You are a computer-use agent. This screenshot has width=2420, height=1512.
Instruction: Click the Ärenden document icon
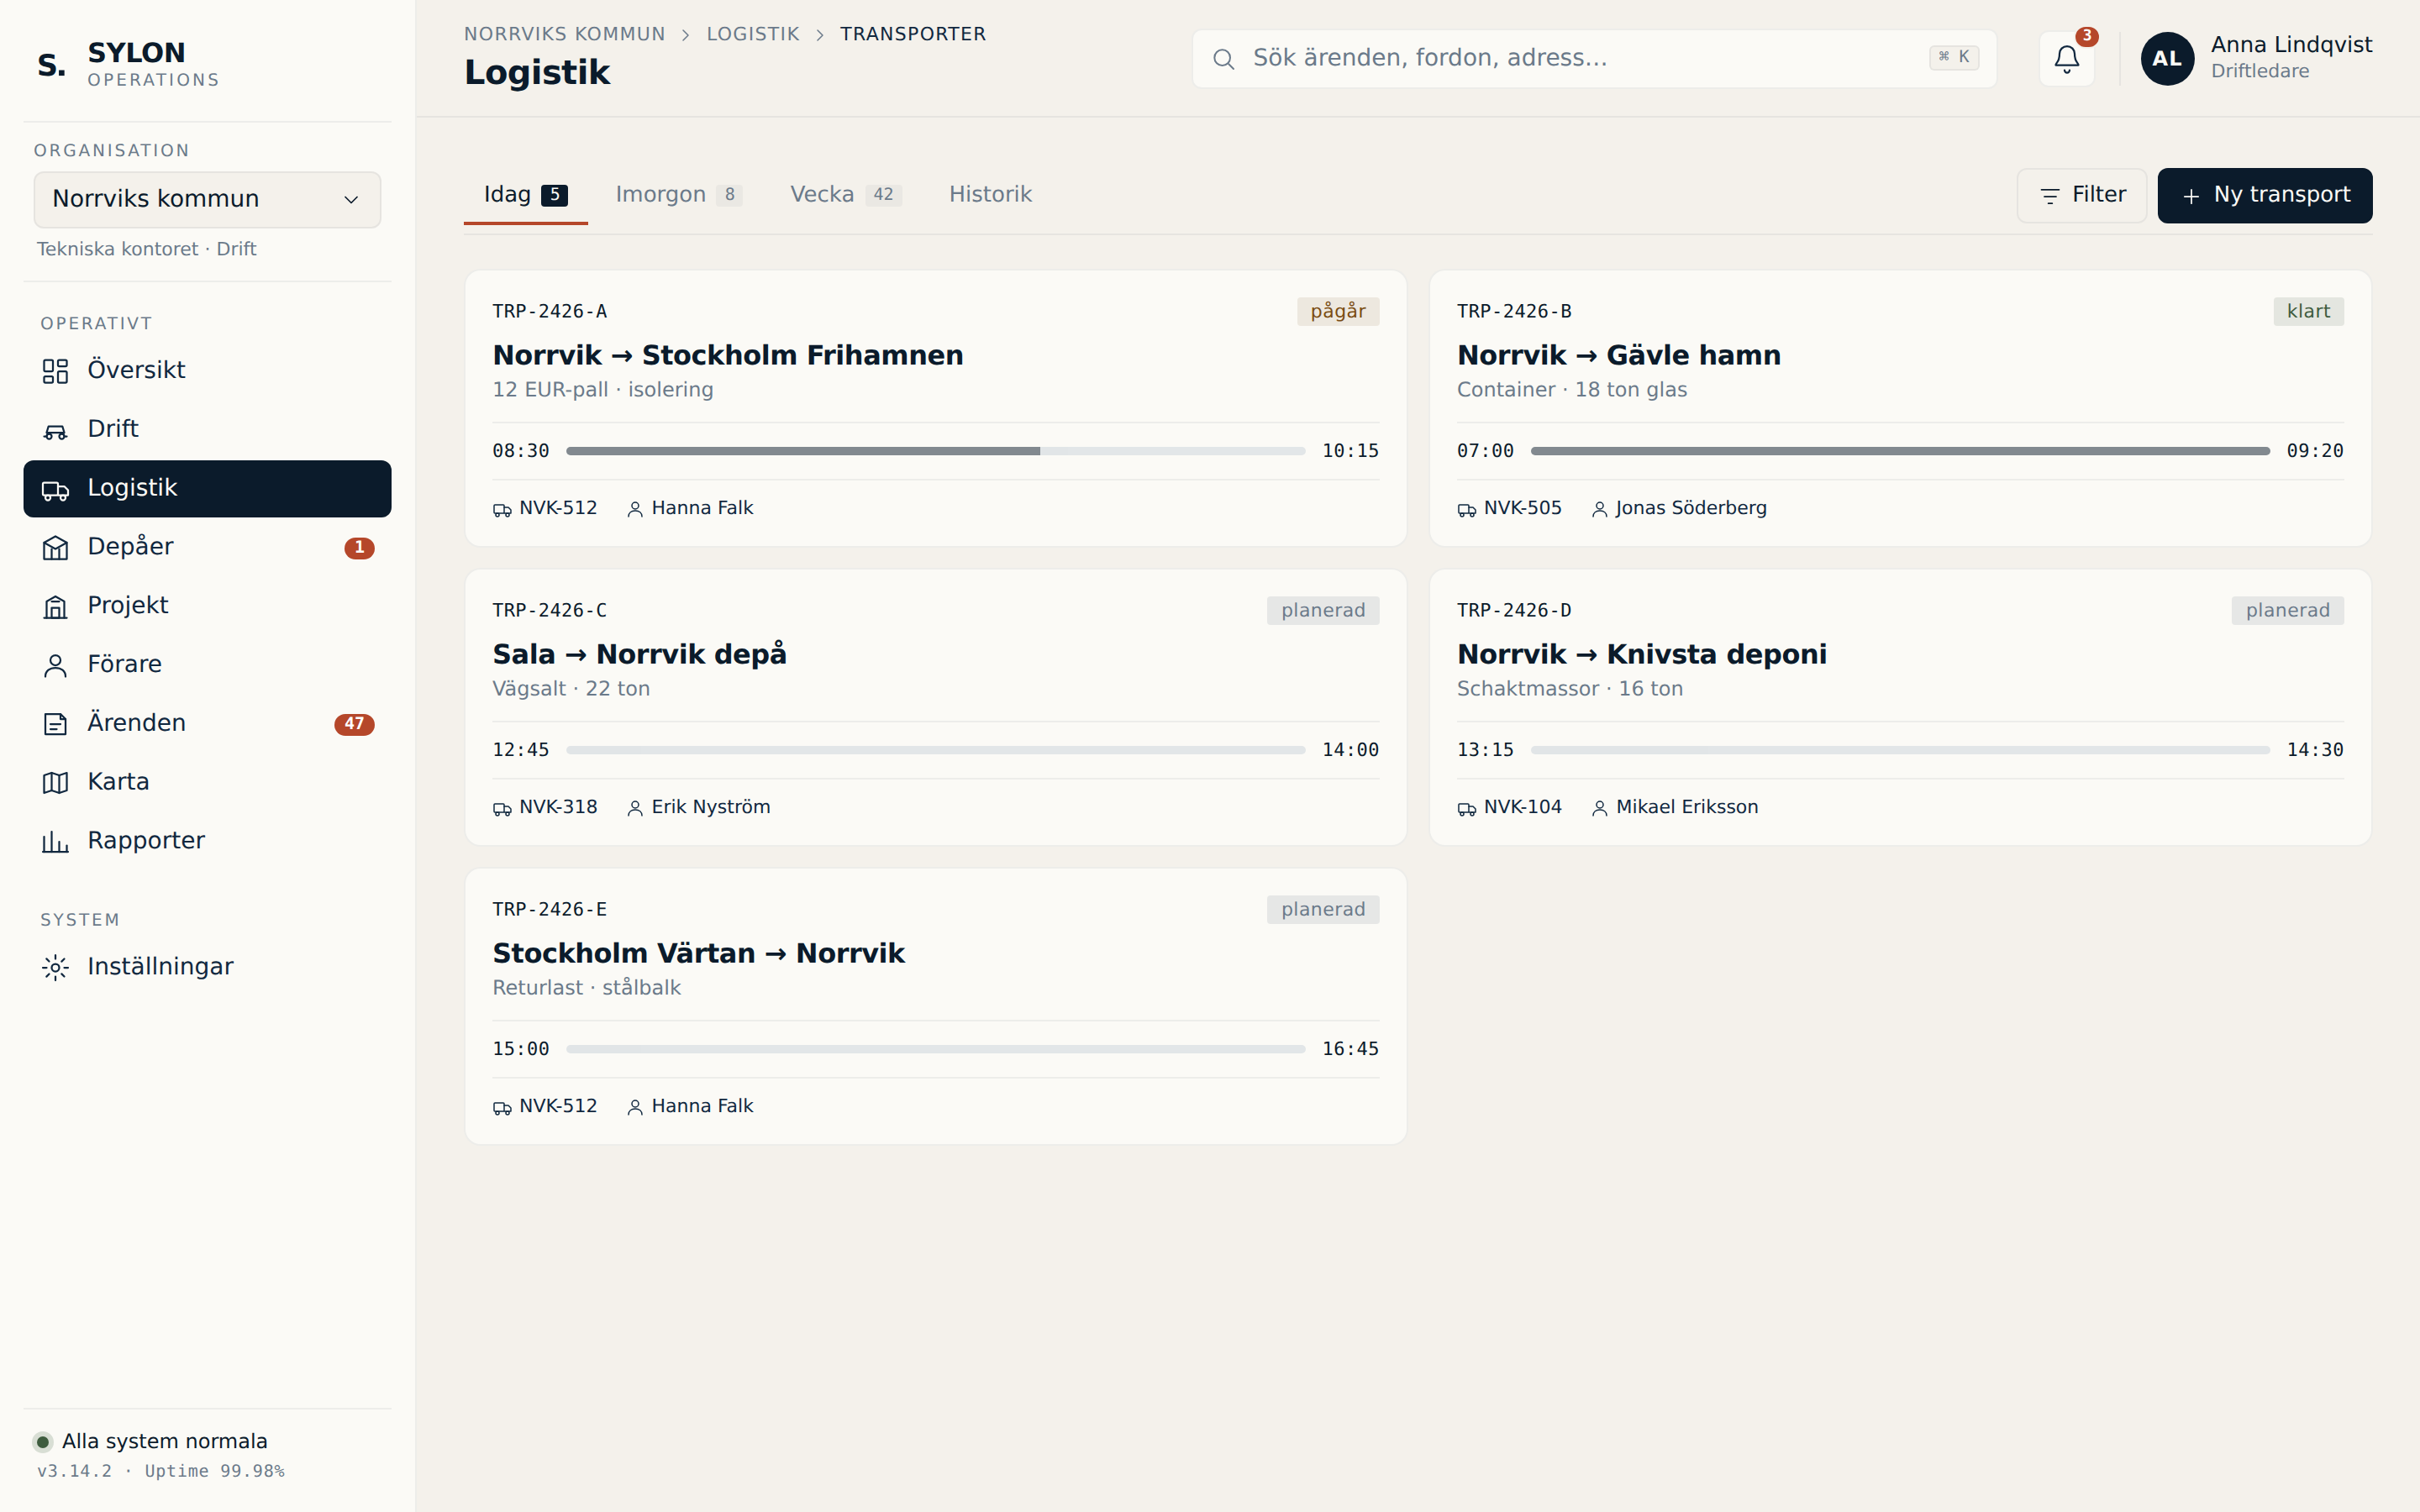pyautogui.click(x=55, y=724)
